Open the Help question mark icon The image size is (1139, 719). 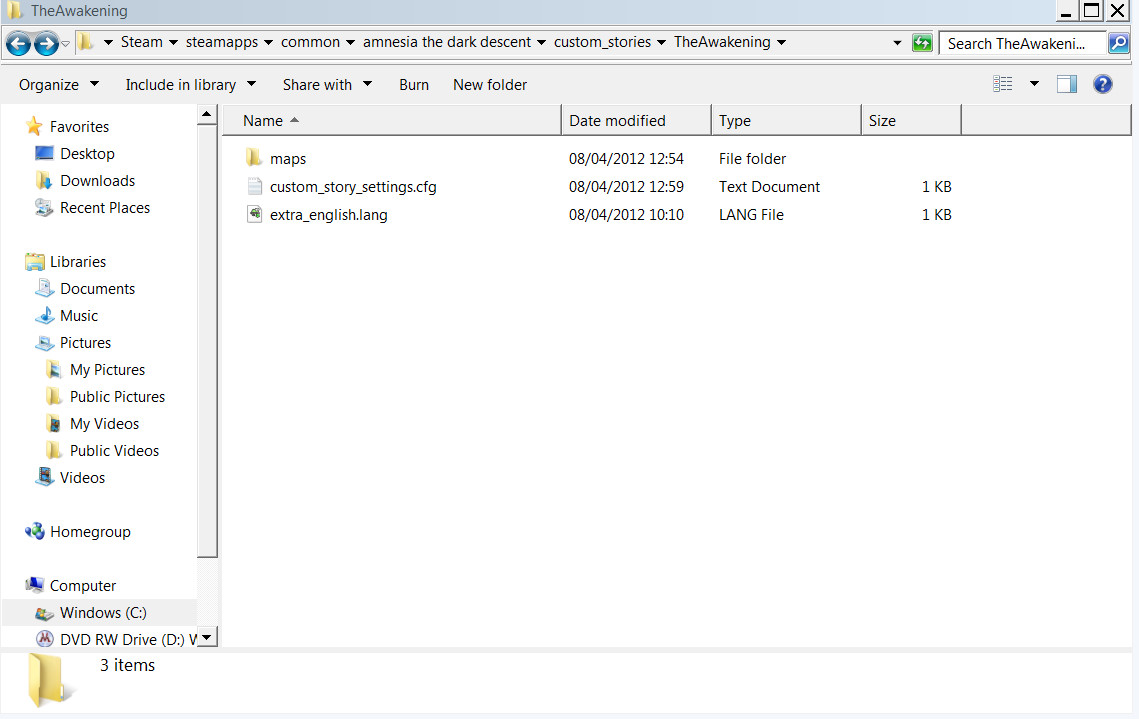tap(1102, 84)
